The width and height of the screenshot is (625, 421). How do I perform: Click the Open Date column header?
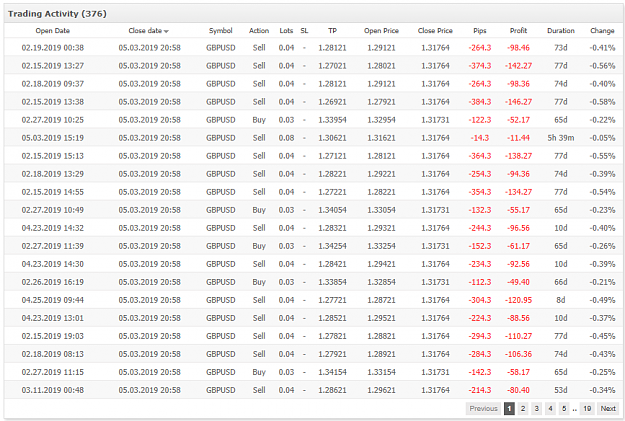pos(53,31)
